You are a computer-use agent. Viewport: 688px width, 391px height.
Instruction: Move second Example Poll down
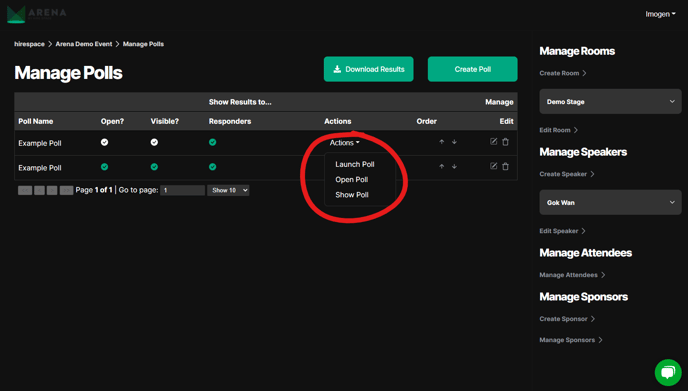point(454,166)
